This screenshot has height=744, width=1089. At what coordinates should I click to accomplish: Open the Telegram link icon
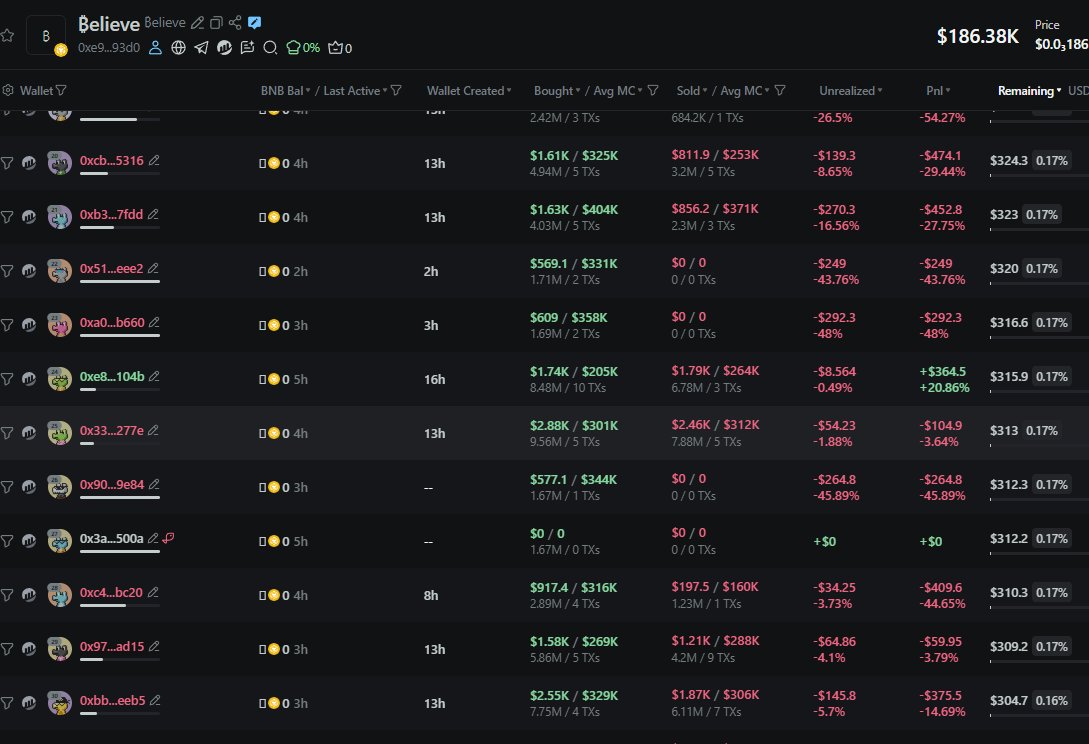202,47
